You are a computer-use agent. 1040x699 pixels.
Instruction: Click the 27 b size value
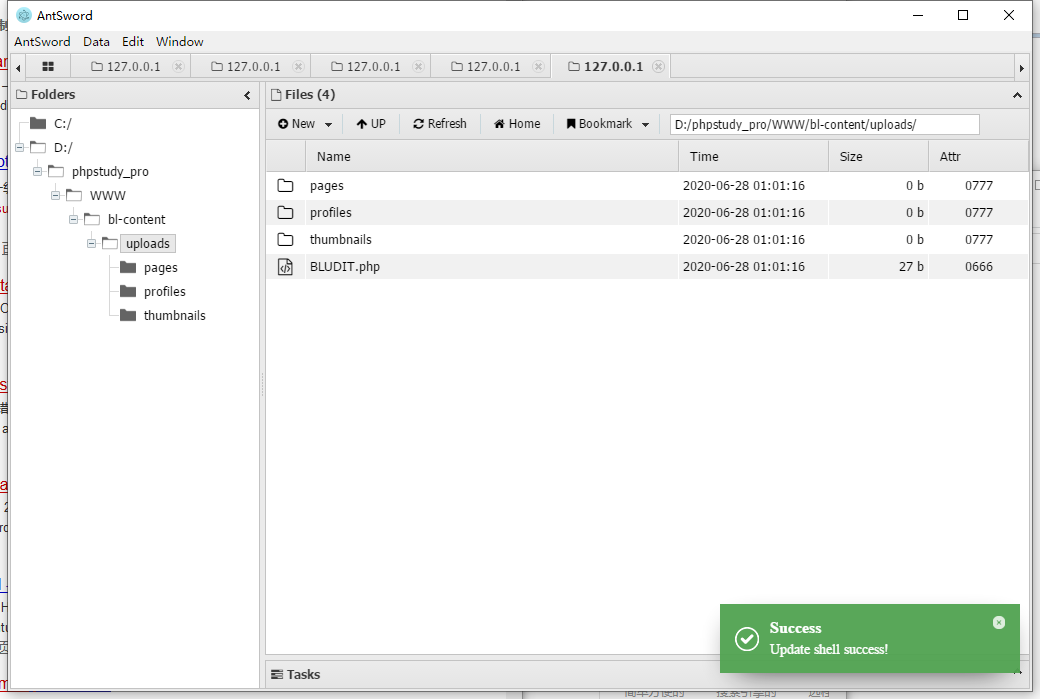click(x=911, y=267)
